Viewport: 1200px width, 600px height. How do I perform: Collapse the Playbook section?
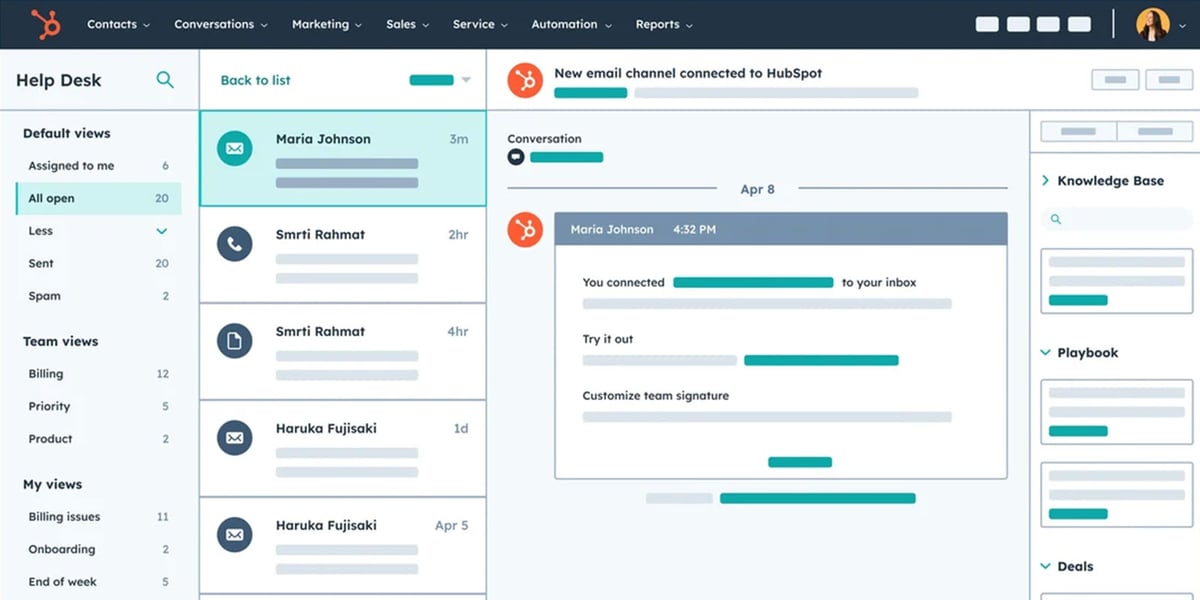click(1046, 353)
